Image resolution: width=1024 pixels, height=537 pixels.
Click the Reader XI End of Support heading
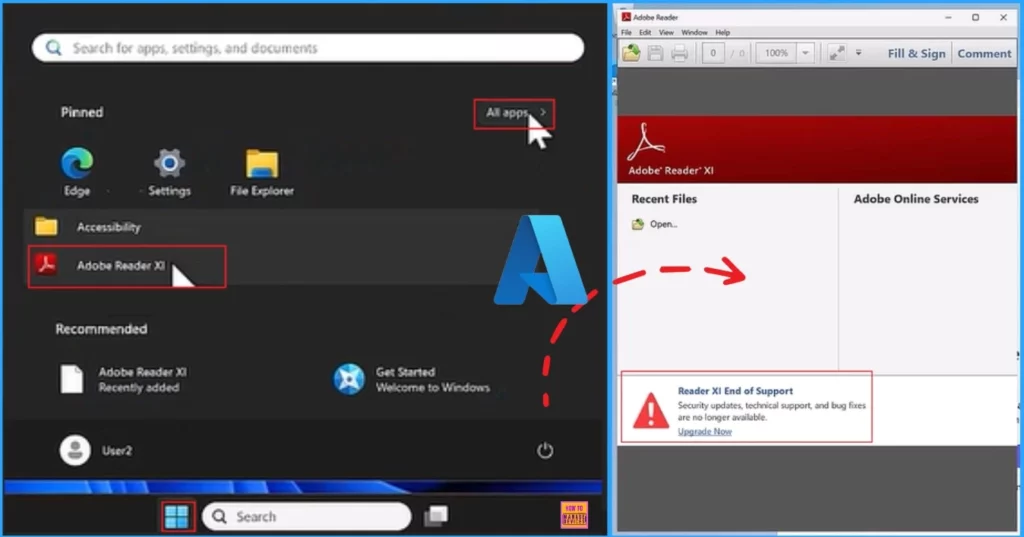tap(735, 391)
